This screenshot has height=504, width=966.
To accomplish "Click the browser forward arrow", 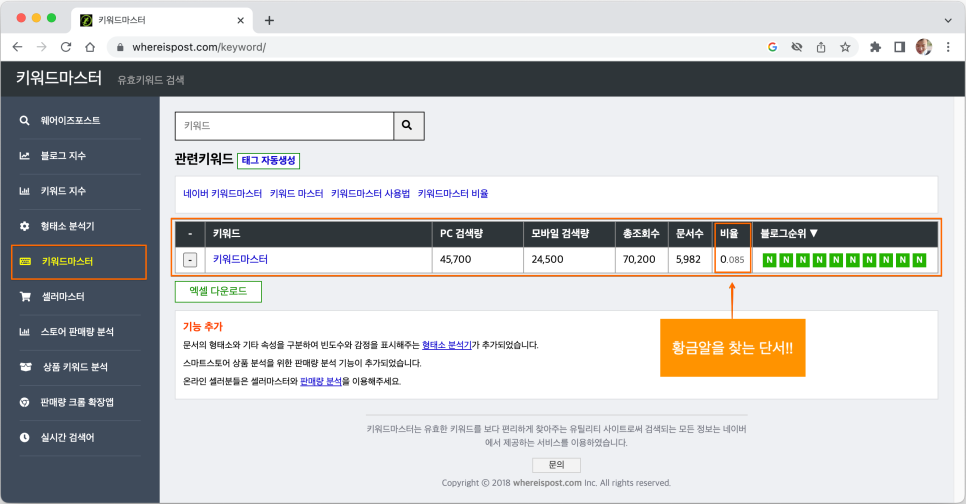I will [x=41, y=47].
